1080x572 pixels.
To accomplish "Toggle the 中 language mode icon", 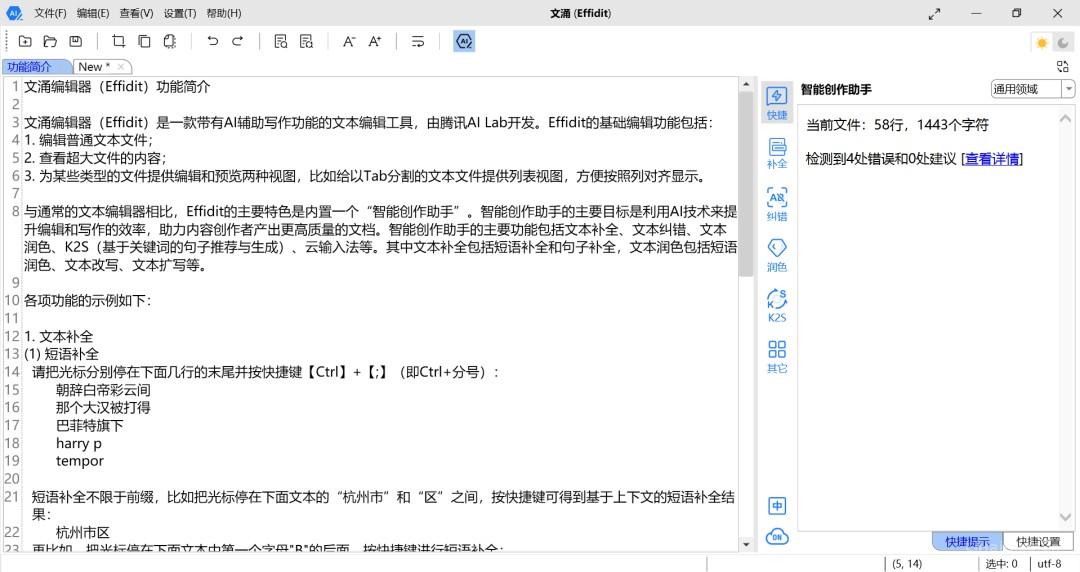I will click(x=777, y=506).
